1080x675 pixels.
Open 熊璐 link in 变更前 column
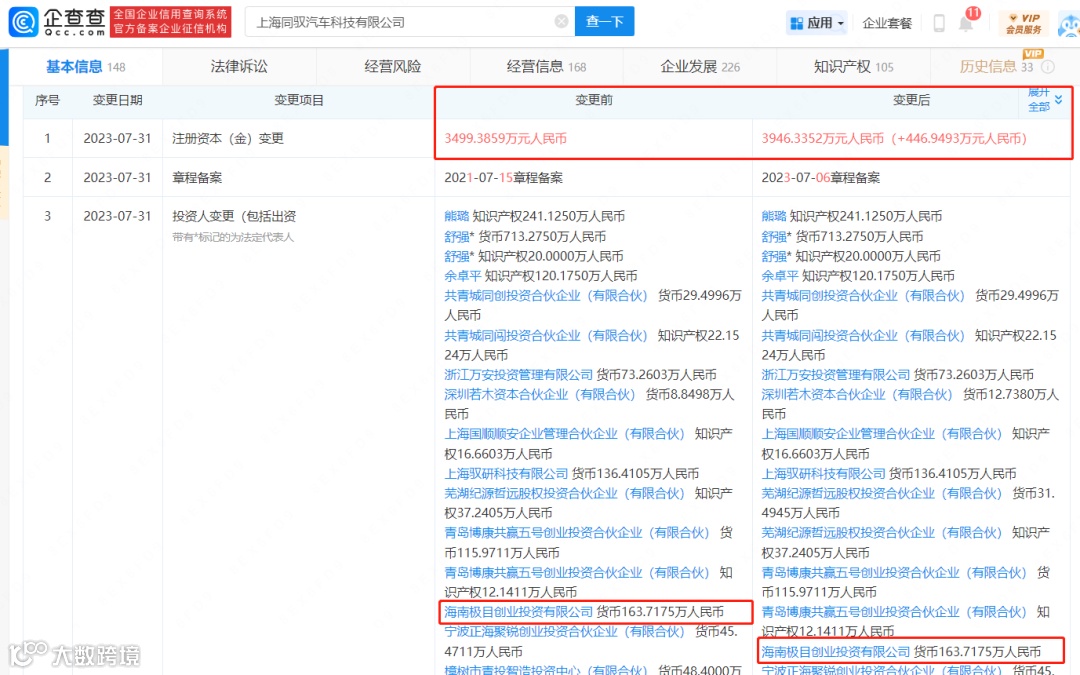(456, 216)
